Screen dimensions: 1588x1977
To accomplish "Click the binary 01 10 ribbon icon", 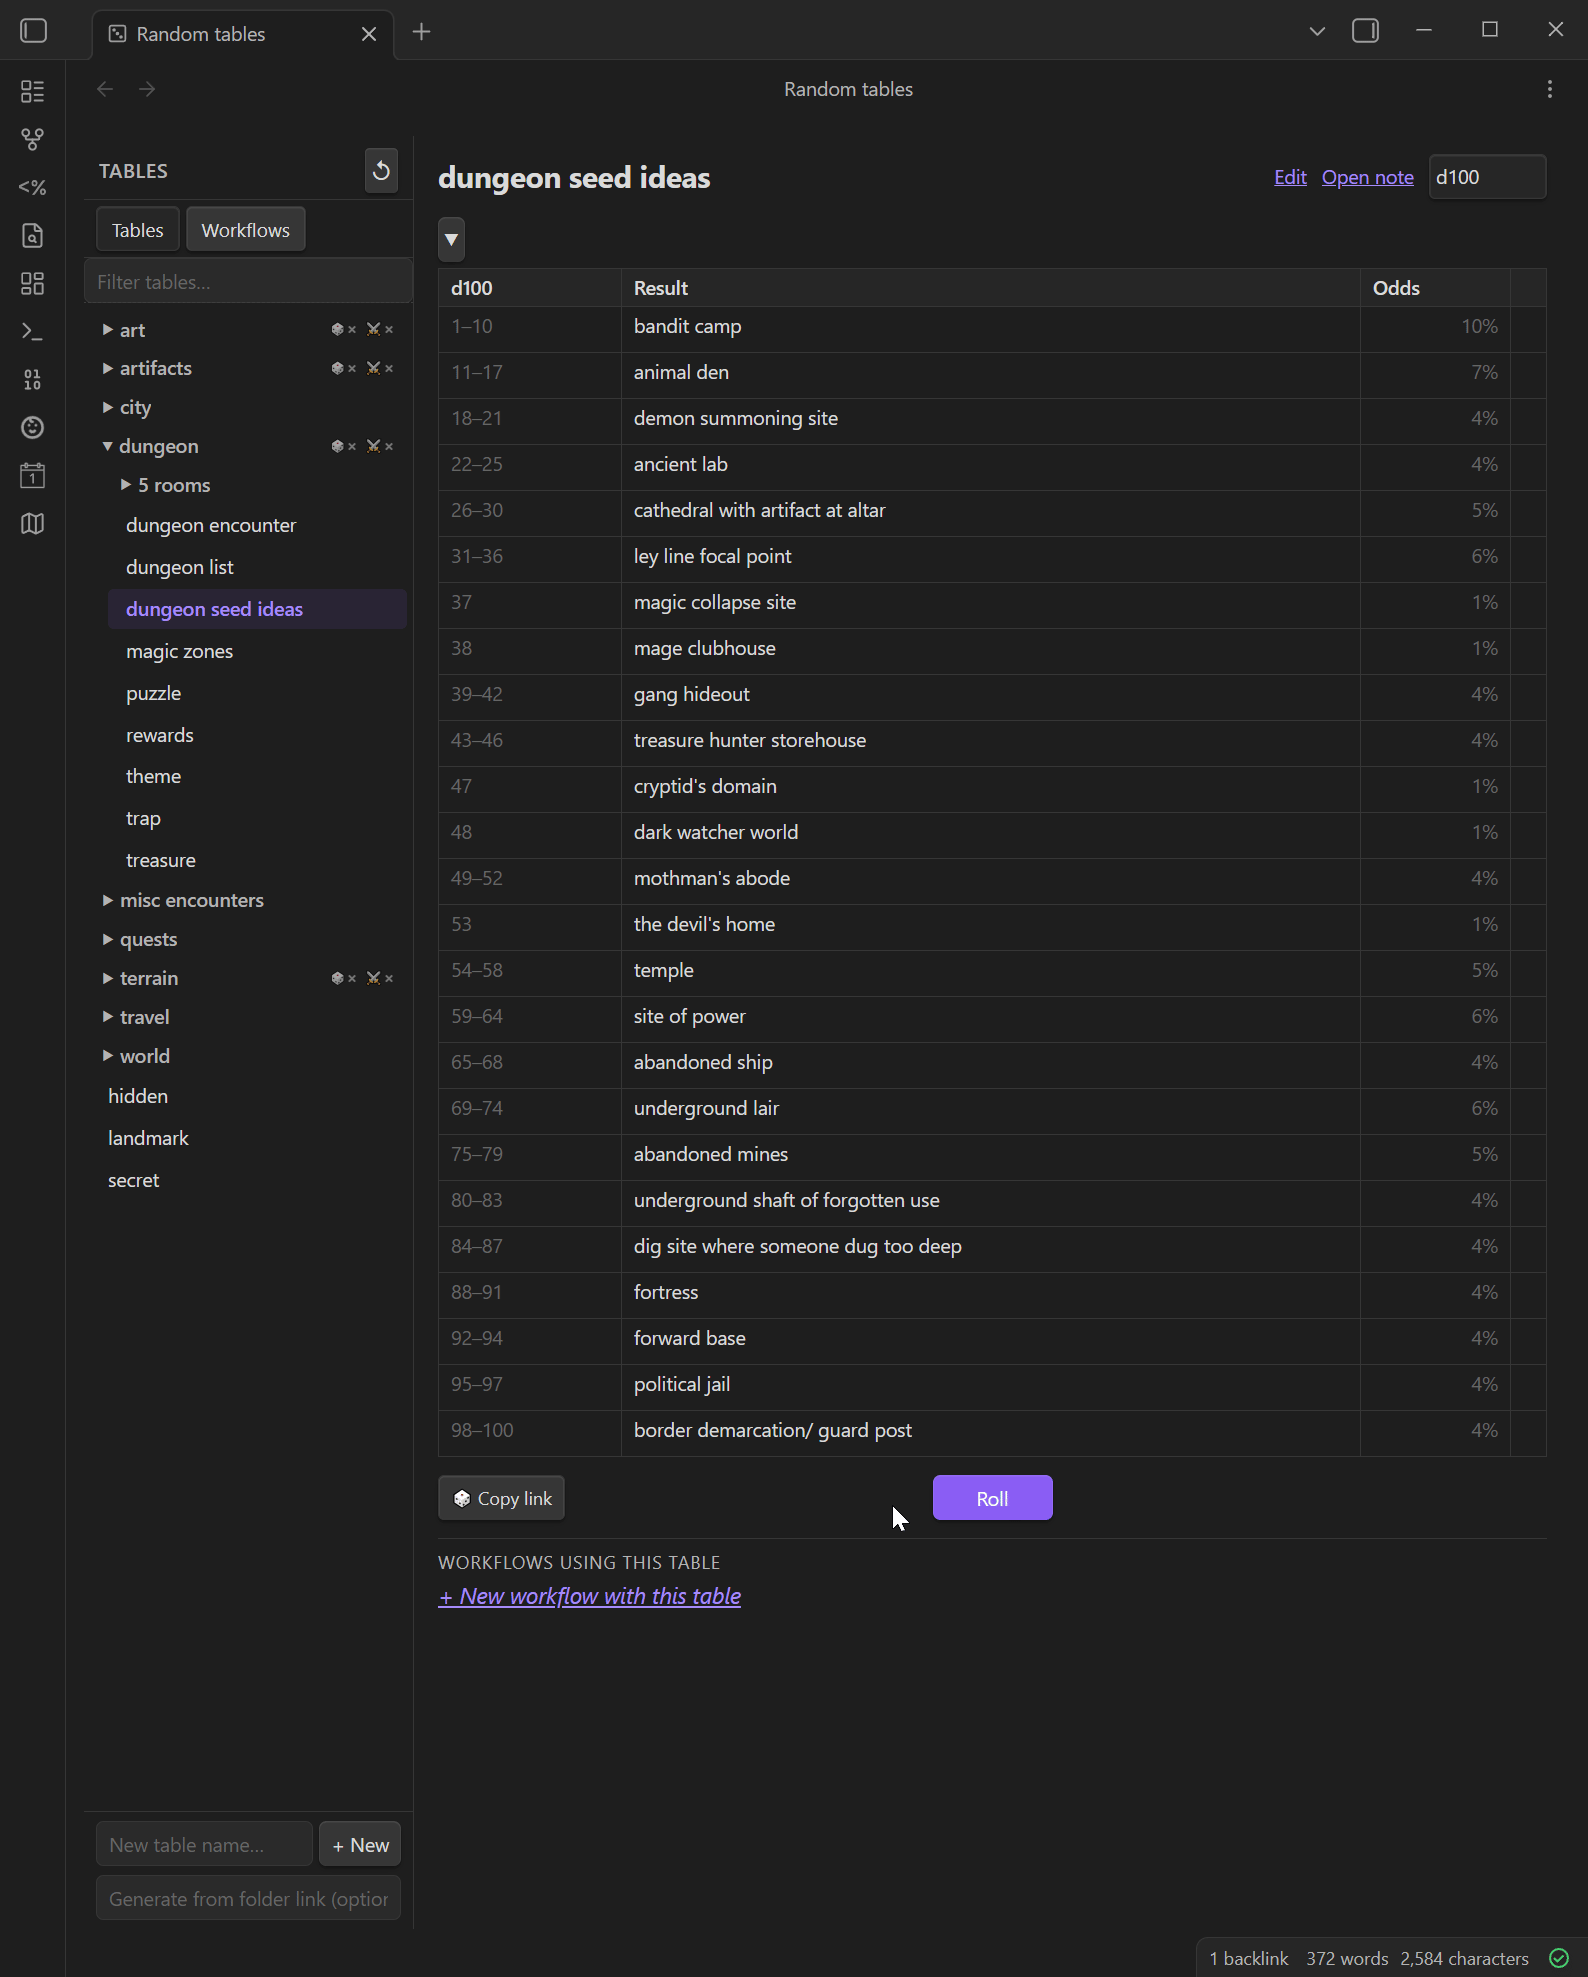I will coord(32,379).
